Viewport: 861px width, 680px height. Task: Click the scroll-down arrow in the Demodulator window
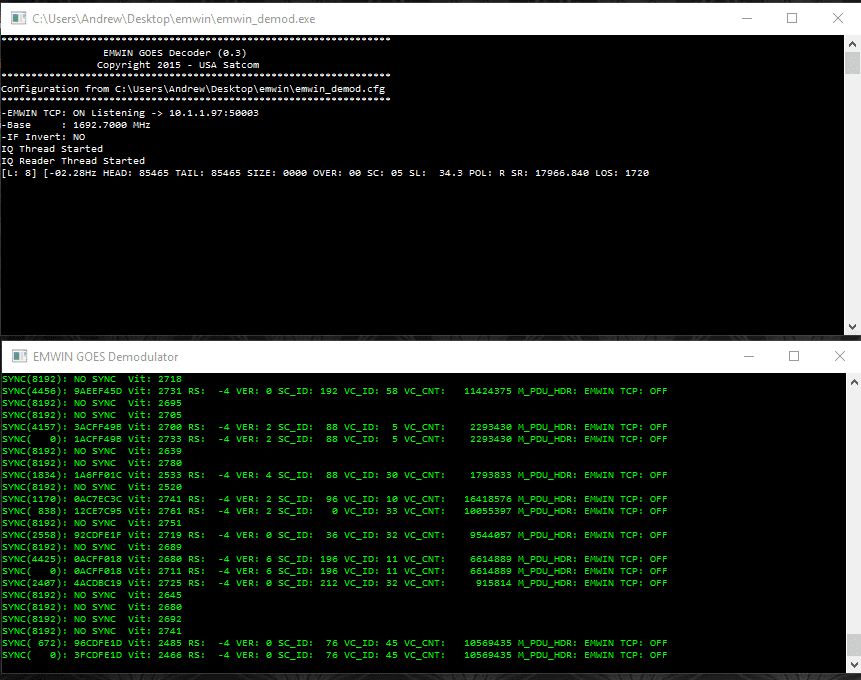pyautogui.click(x=854, y=665)
